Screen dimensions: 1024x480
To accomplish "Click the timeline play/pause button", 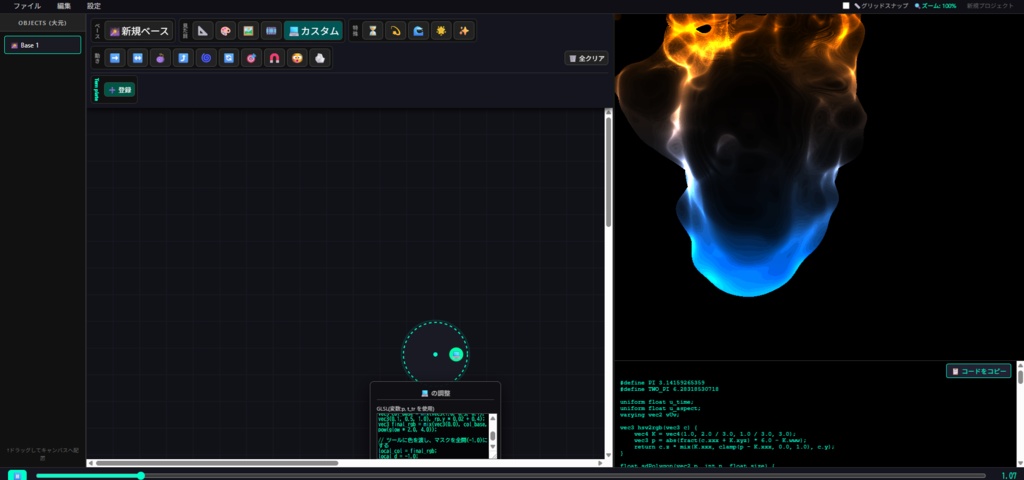I will coord(17,475).
